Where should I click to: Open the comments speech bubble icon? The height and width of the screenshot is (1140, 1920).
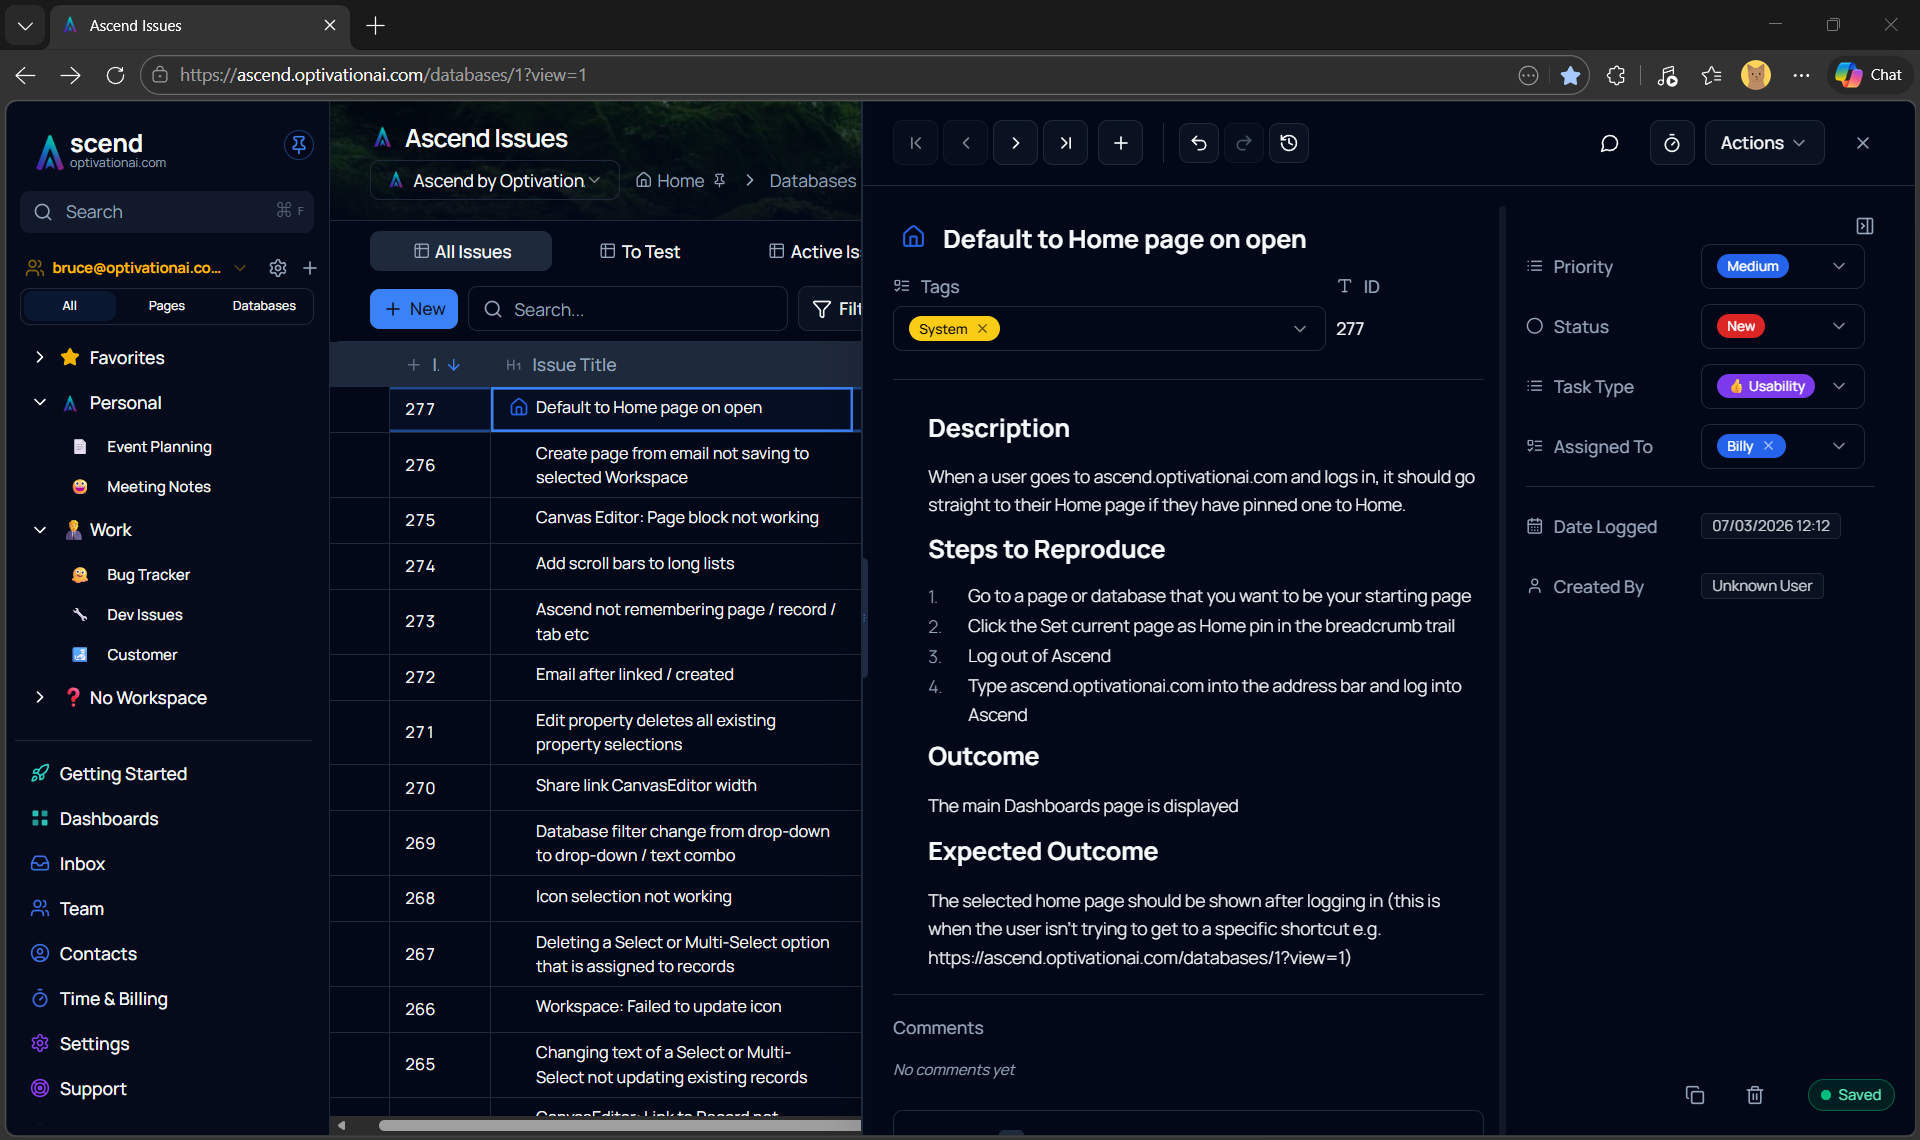[x=1609, y=143]
